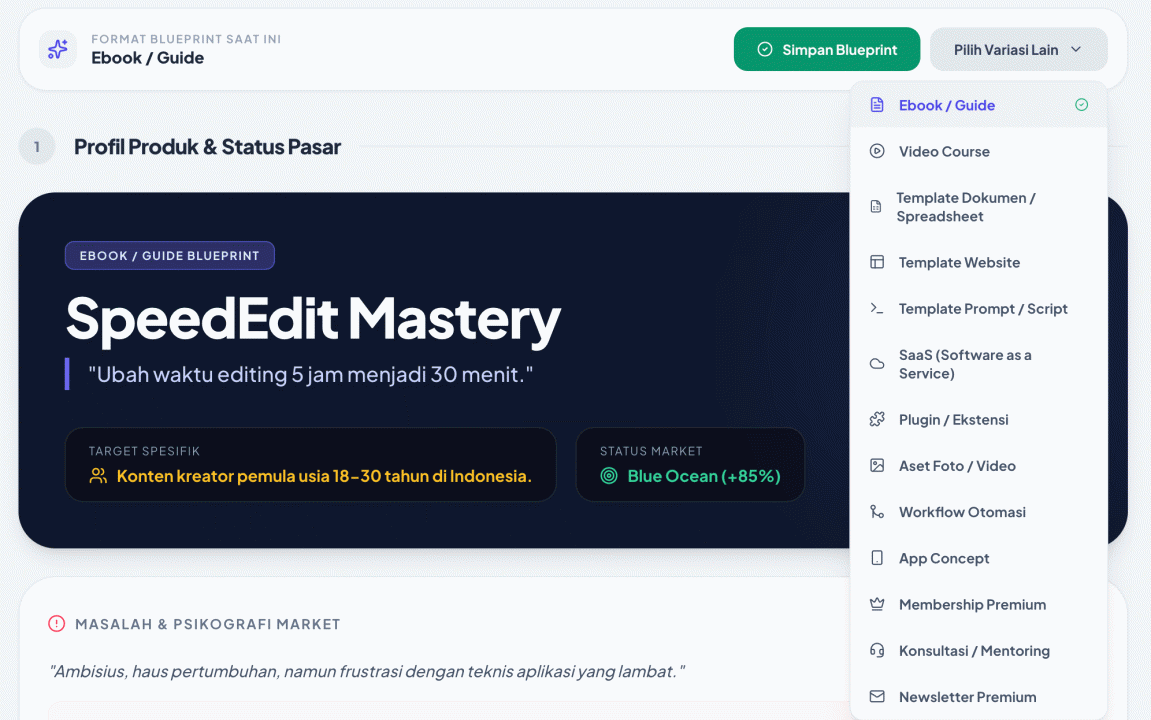Select Template Website option
Viewport: 1151px width, 720px height.
click(x=978, y=262)
